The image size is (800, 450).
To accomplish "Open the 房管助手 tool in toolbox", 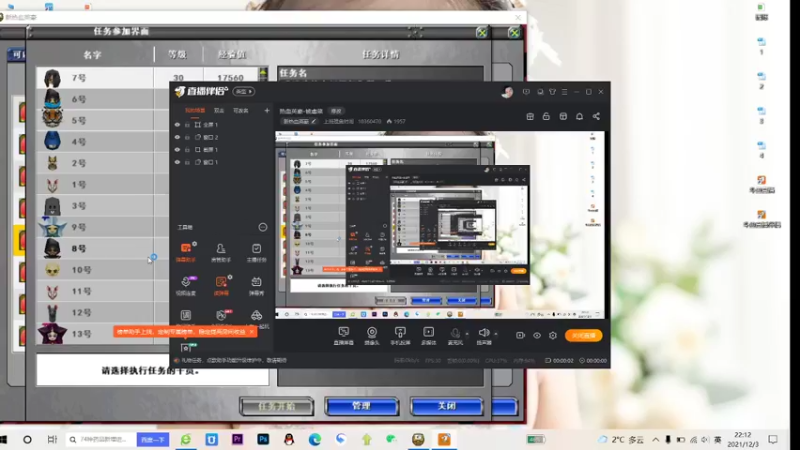I will click(x=221, y=252).
